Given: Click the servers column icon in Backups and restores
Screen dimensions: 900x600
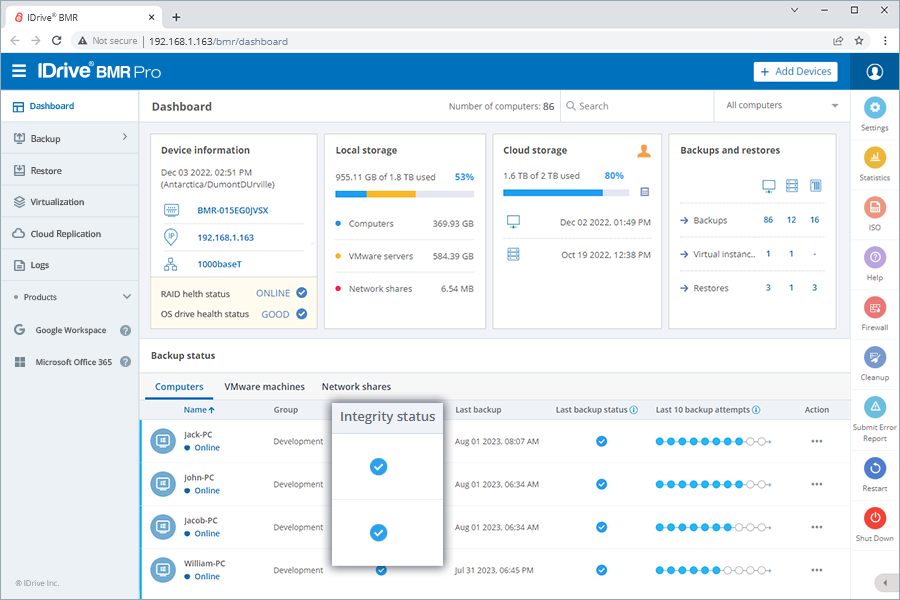Looking at the screenshot, I should 792,185.
